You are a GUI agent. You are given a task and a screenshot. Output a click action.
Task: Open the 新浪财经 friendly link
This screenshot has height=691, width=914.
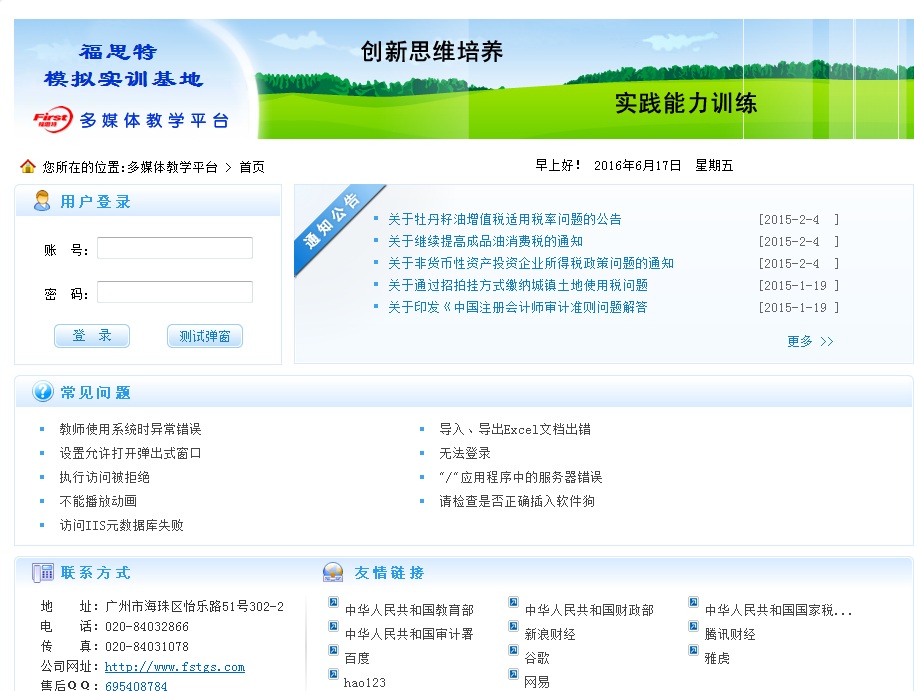click(x=550, y=634)
